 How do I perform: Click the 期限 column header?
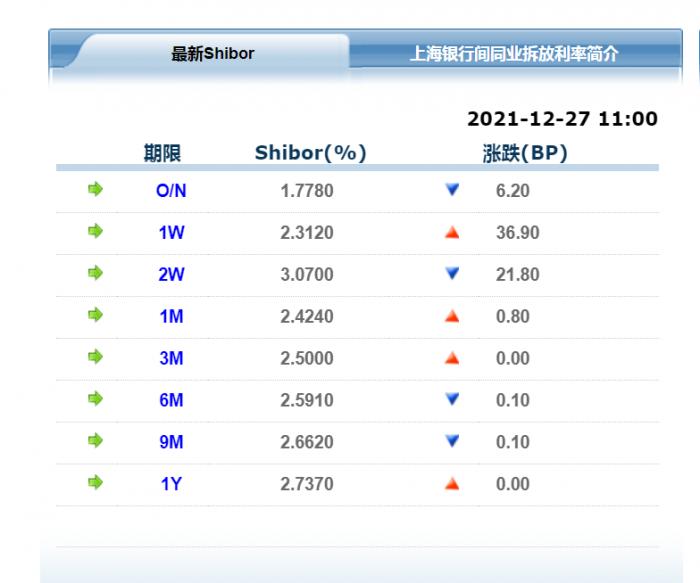pos(162,153)
